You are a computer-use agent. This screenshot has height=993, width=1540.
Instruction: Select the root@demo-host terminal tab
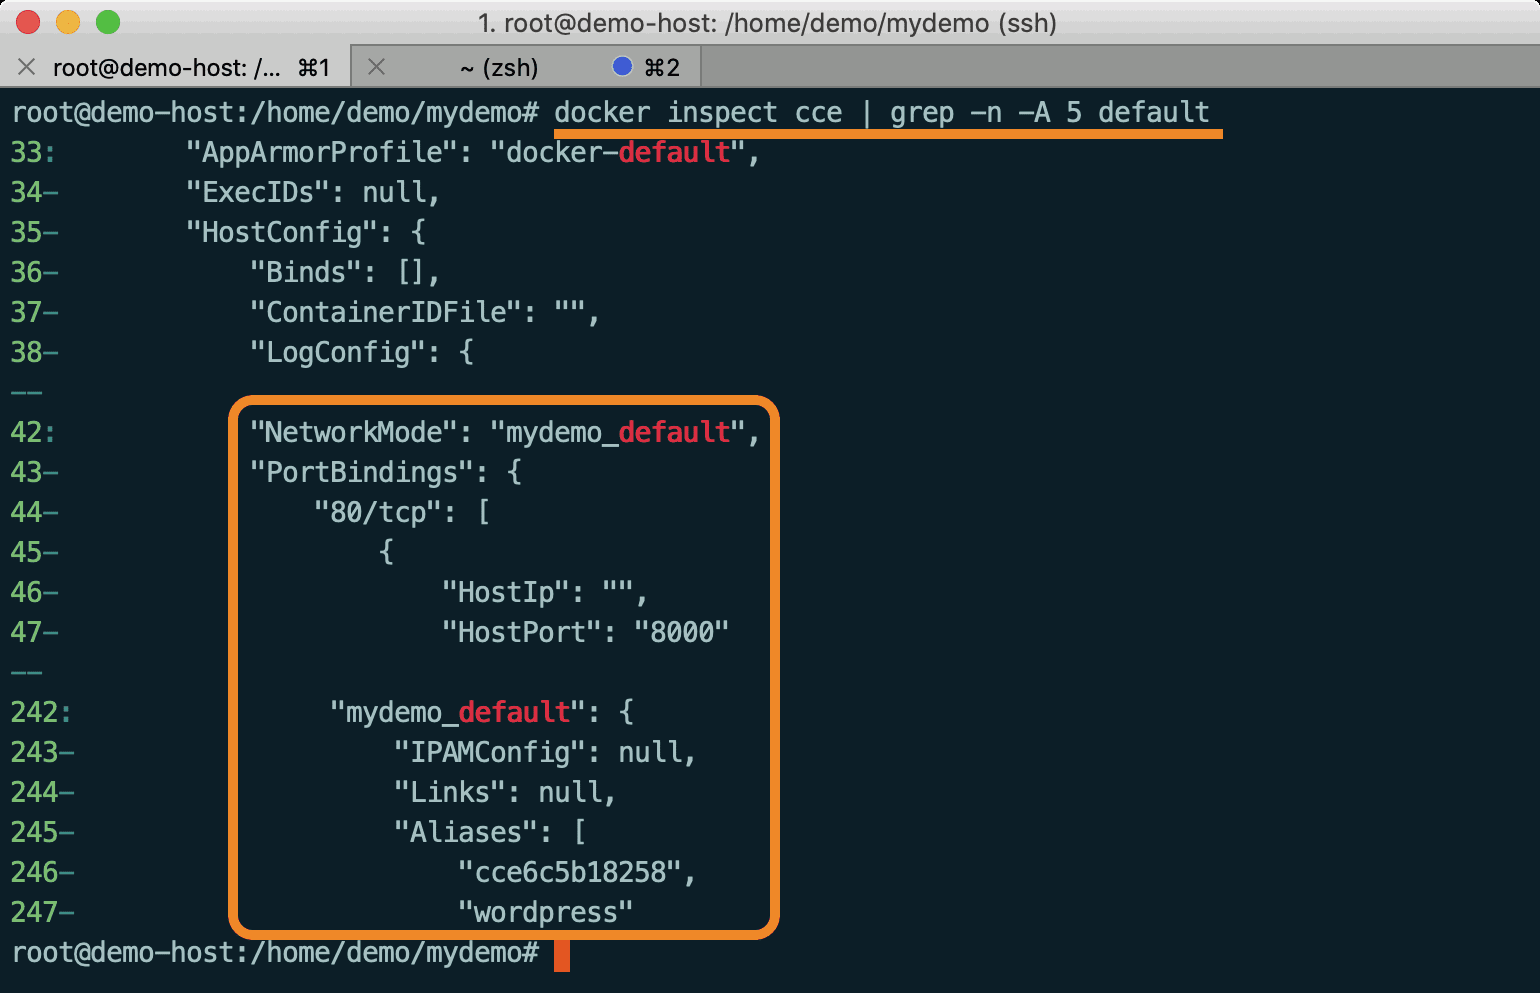(x=175, y=67)
